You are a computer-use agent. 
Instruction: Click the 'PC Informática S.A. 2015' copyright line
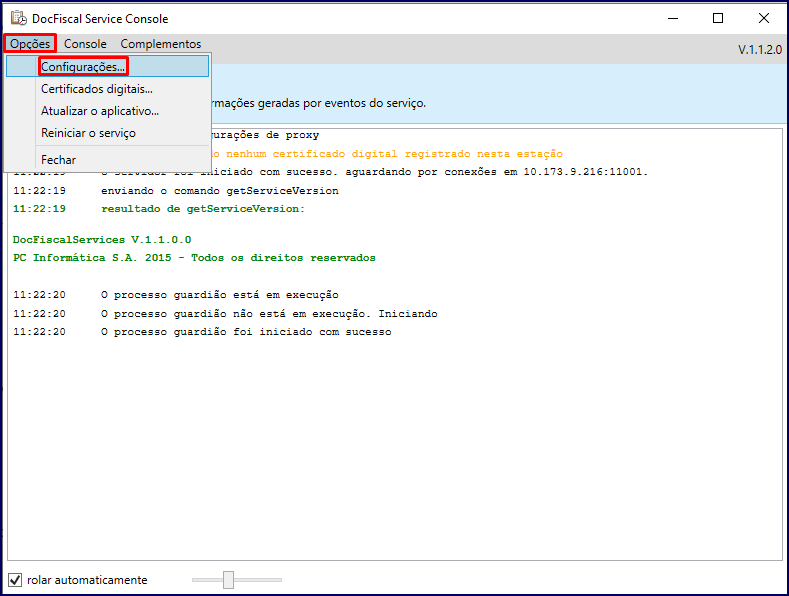(194, 258)
